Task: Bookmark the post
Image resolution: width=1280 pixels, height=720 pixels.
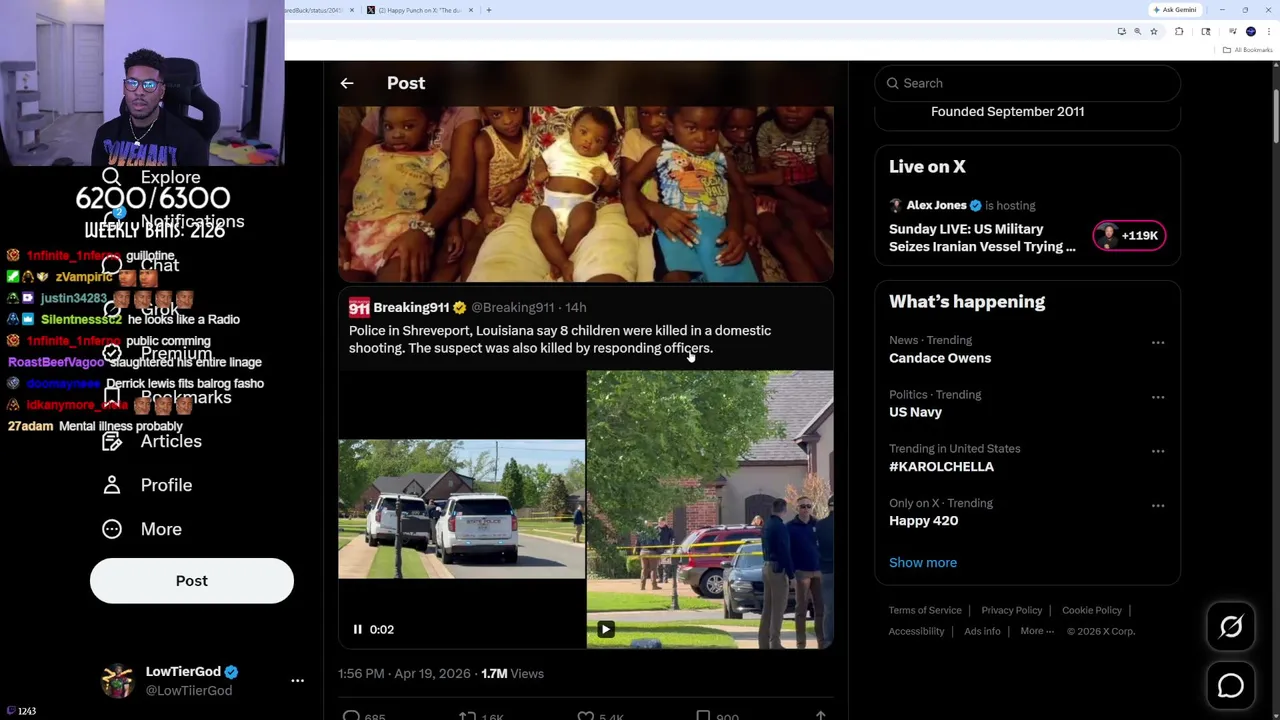Action: (x=703, y=716)
